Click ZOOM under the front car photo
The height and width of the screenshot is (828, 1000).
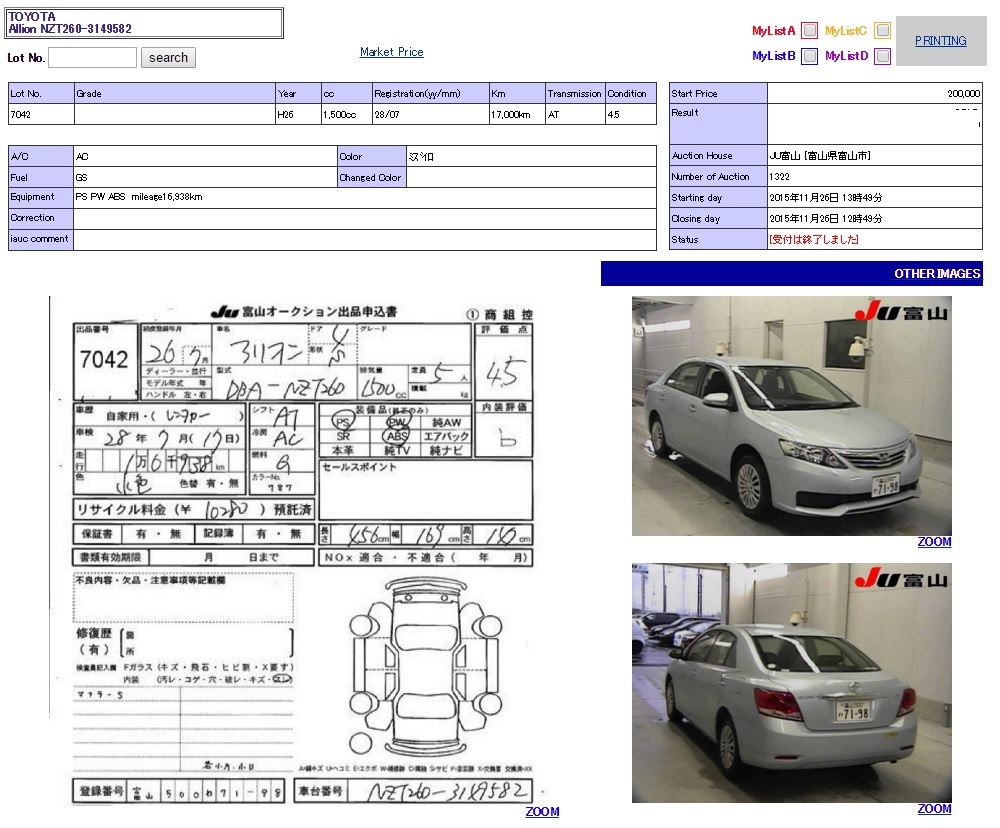tap(934, 542)
